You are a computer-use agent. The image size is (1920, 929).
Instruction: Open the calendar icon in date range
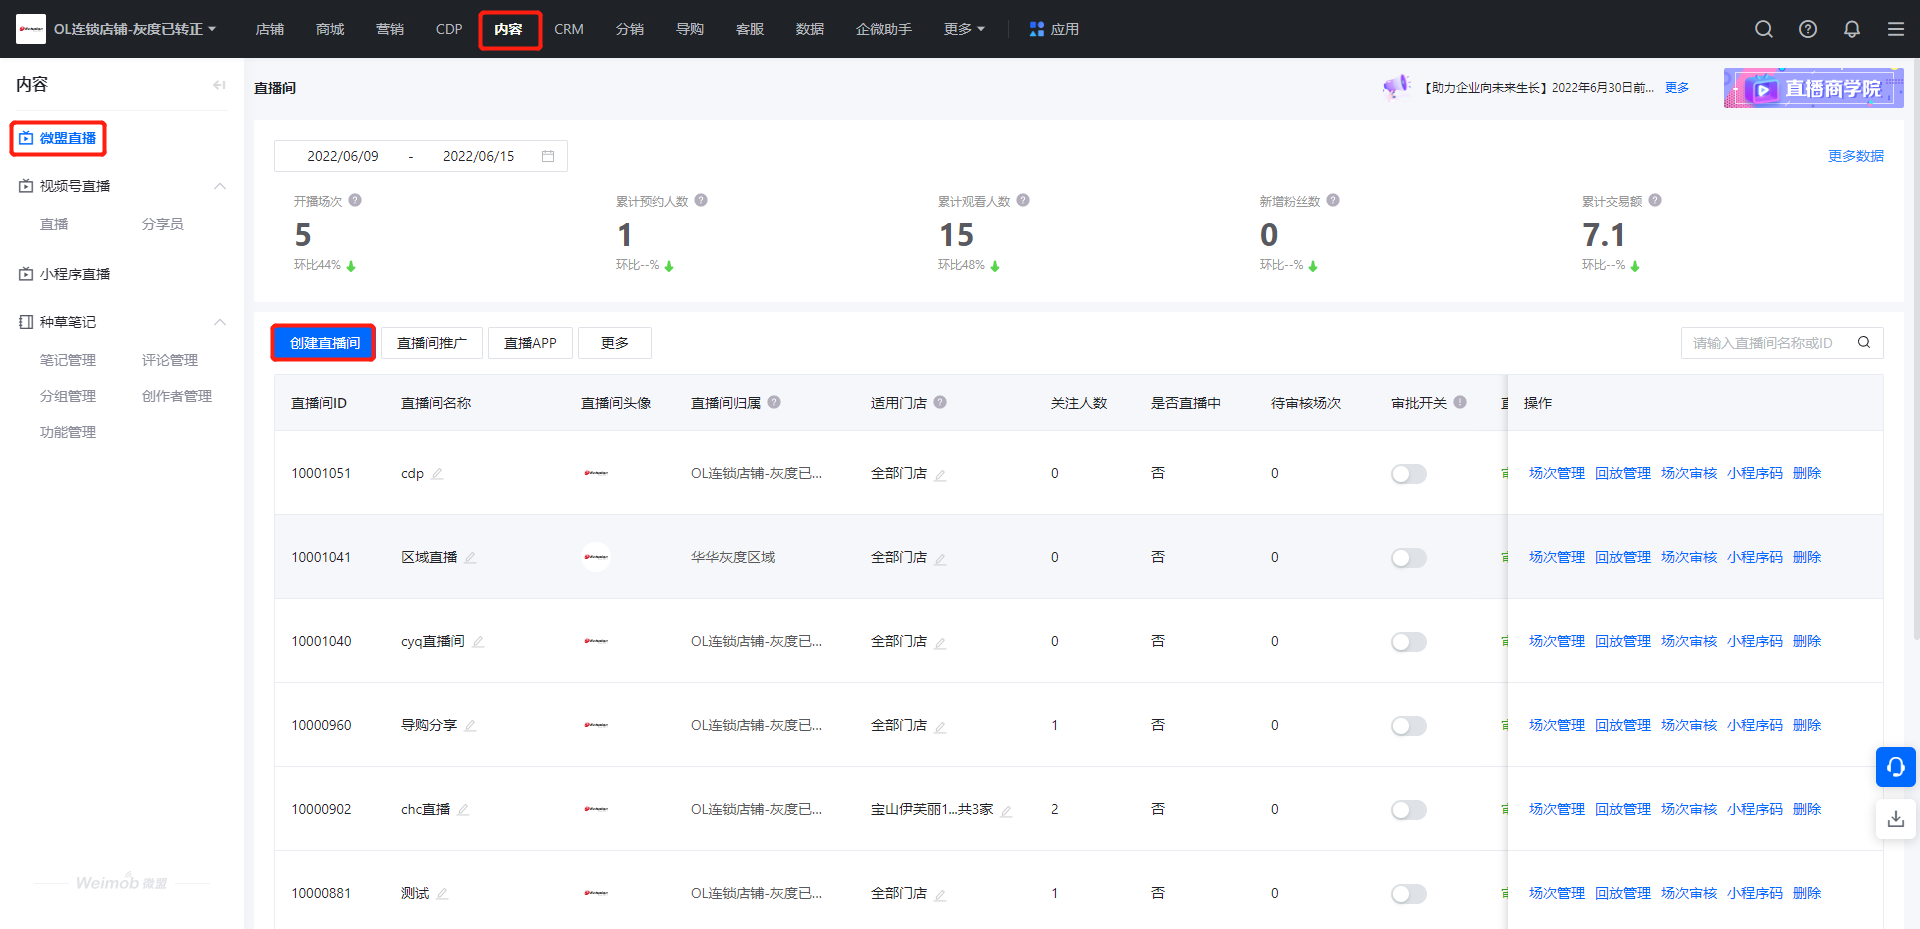point(548,156)
